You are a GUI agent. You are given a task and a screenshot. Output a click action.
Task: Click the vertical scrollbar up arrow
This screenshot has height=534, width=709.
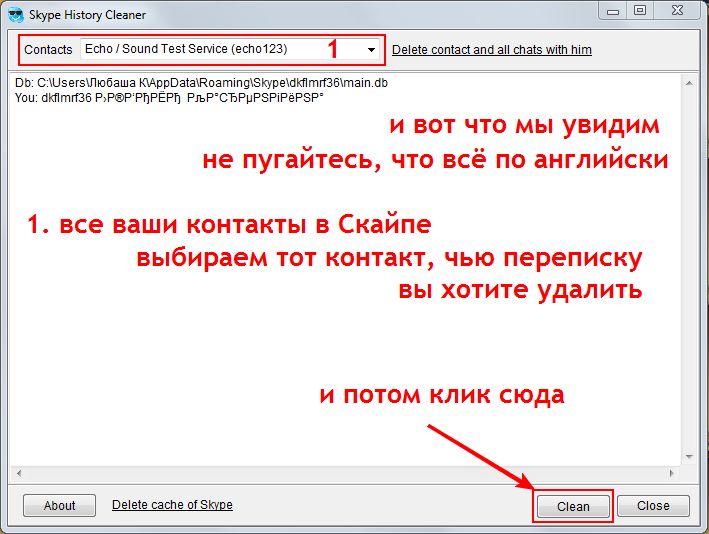[x=689, y=83]
